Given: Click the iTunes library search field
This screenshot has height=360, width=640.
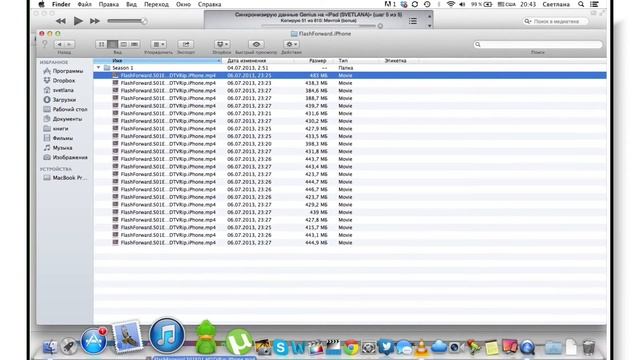Looking at the screenshot, I should click(x=556, y=21).
